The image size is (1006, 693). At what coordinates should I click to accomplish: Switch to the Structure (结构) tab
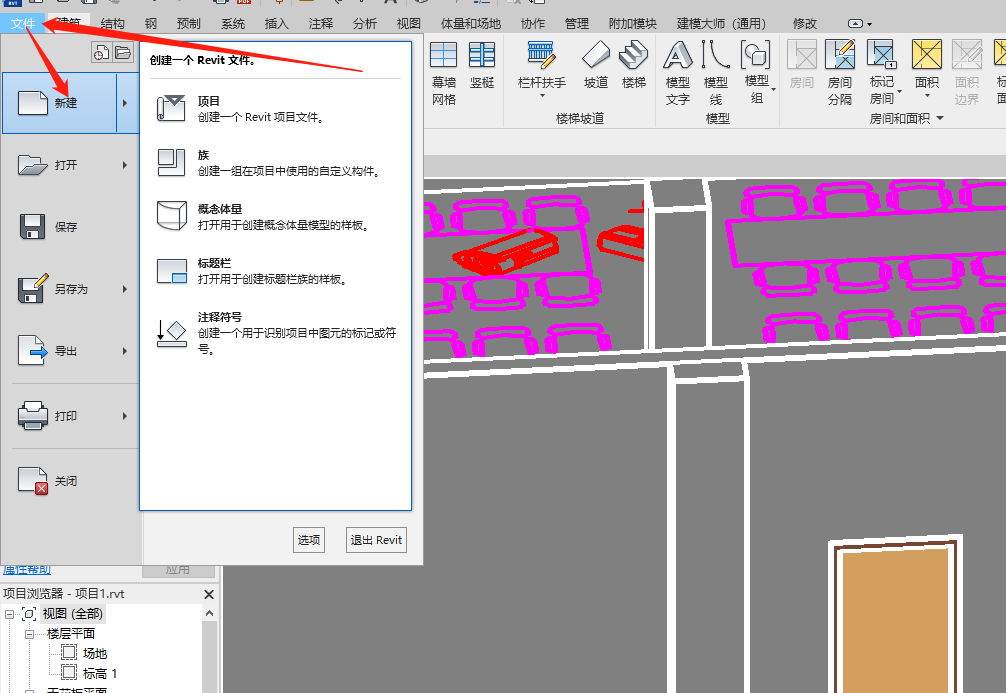click(x=112, y=24)
